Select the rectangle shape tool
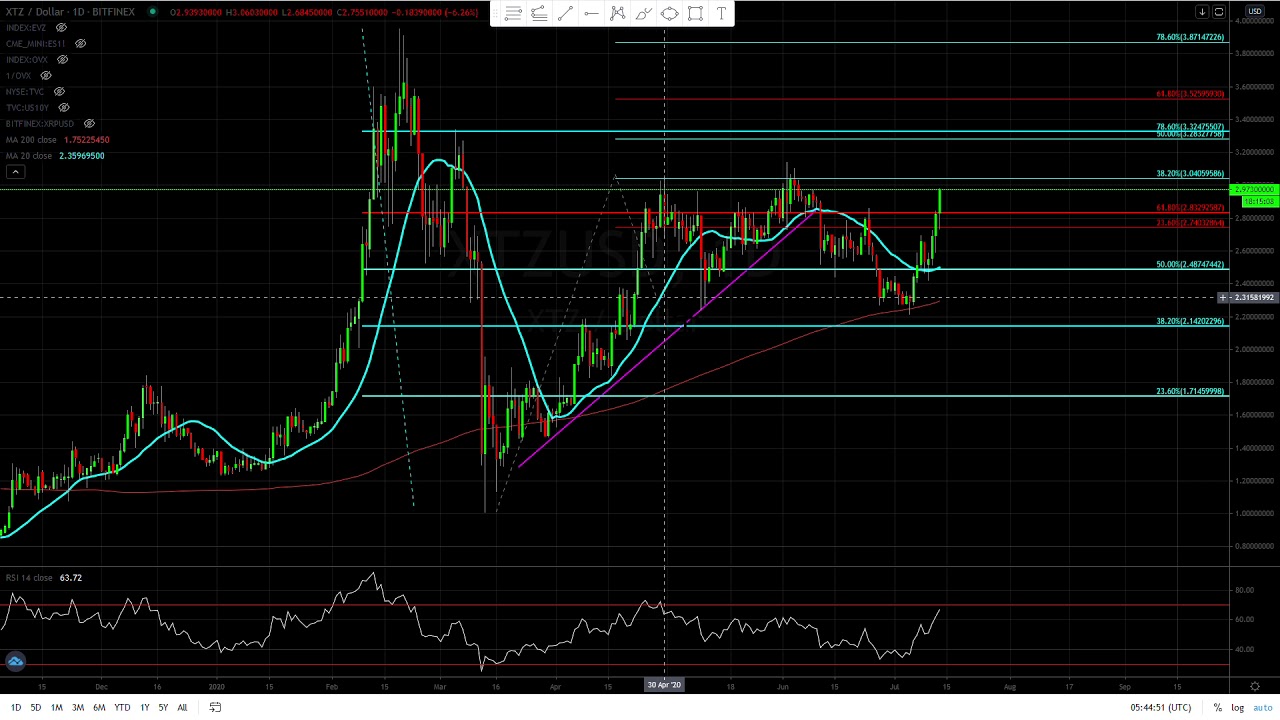1280x720 pixels. tap(695, 13)
